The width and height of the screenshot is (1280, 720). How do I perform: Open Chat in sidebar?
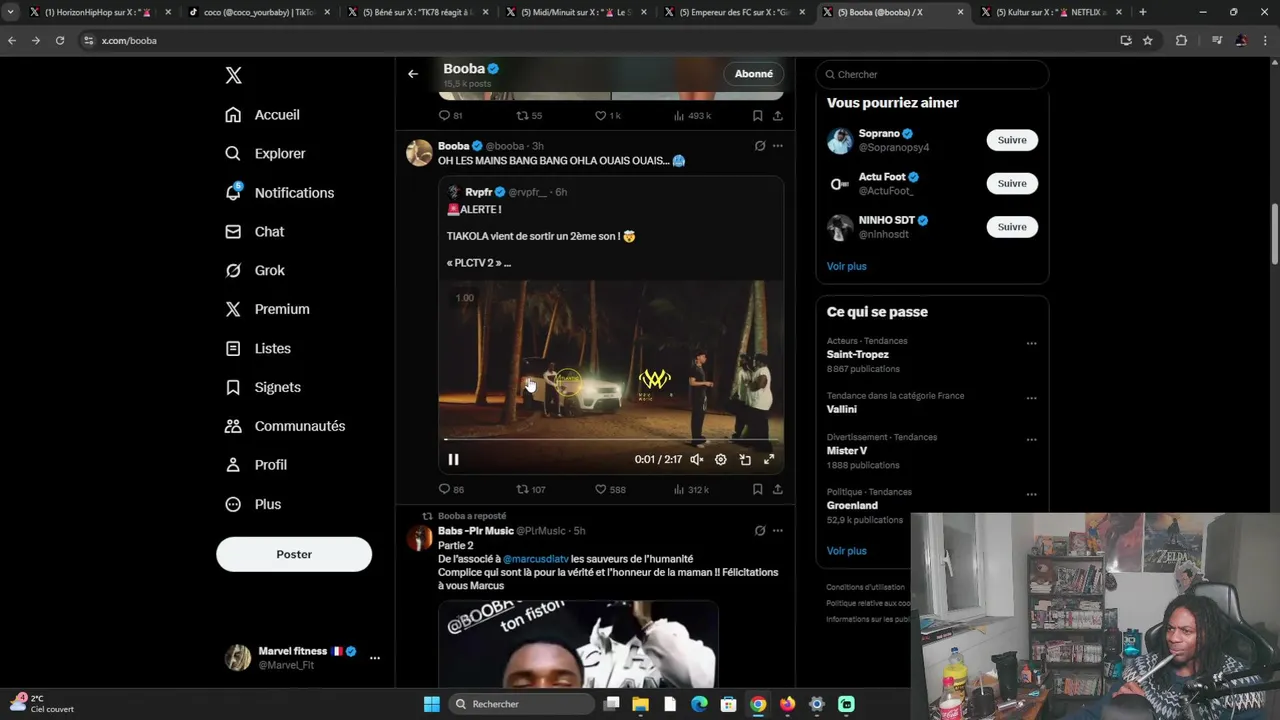255,231
